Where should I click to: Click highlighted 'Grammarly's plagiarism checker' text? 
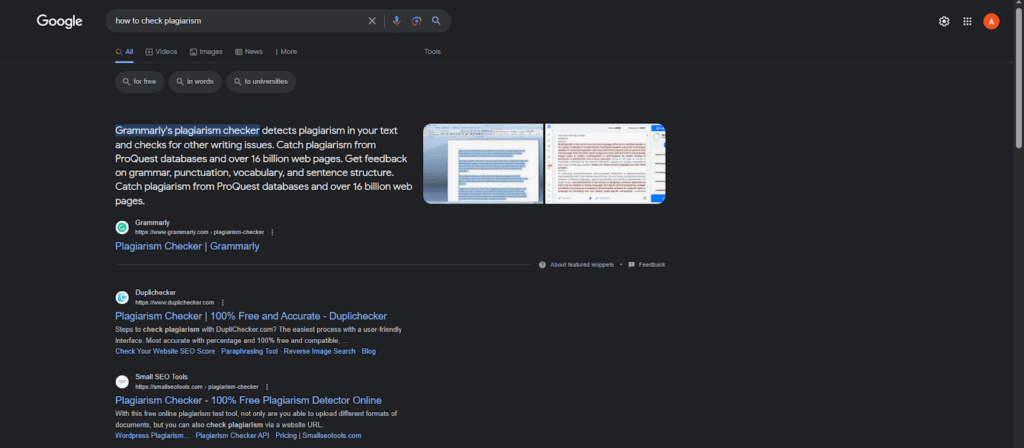pos(187,130)
